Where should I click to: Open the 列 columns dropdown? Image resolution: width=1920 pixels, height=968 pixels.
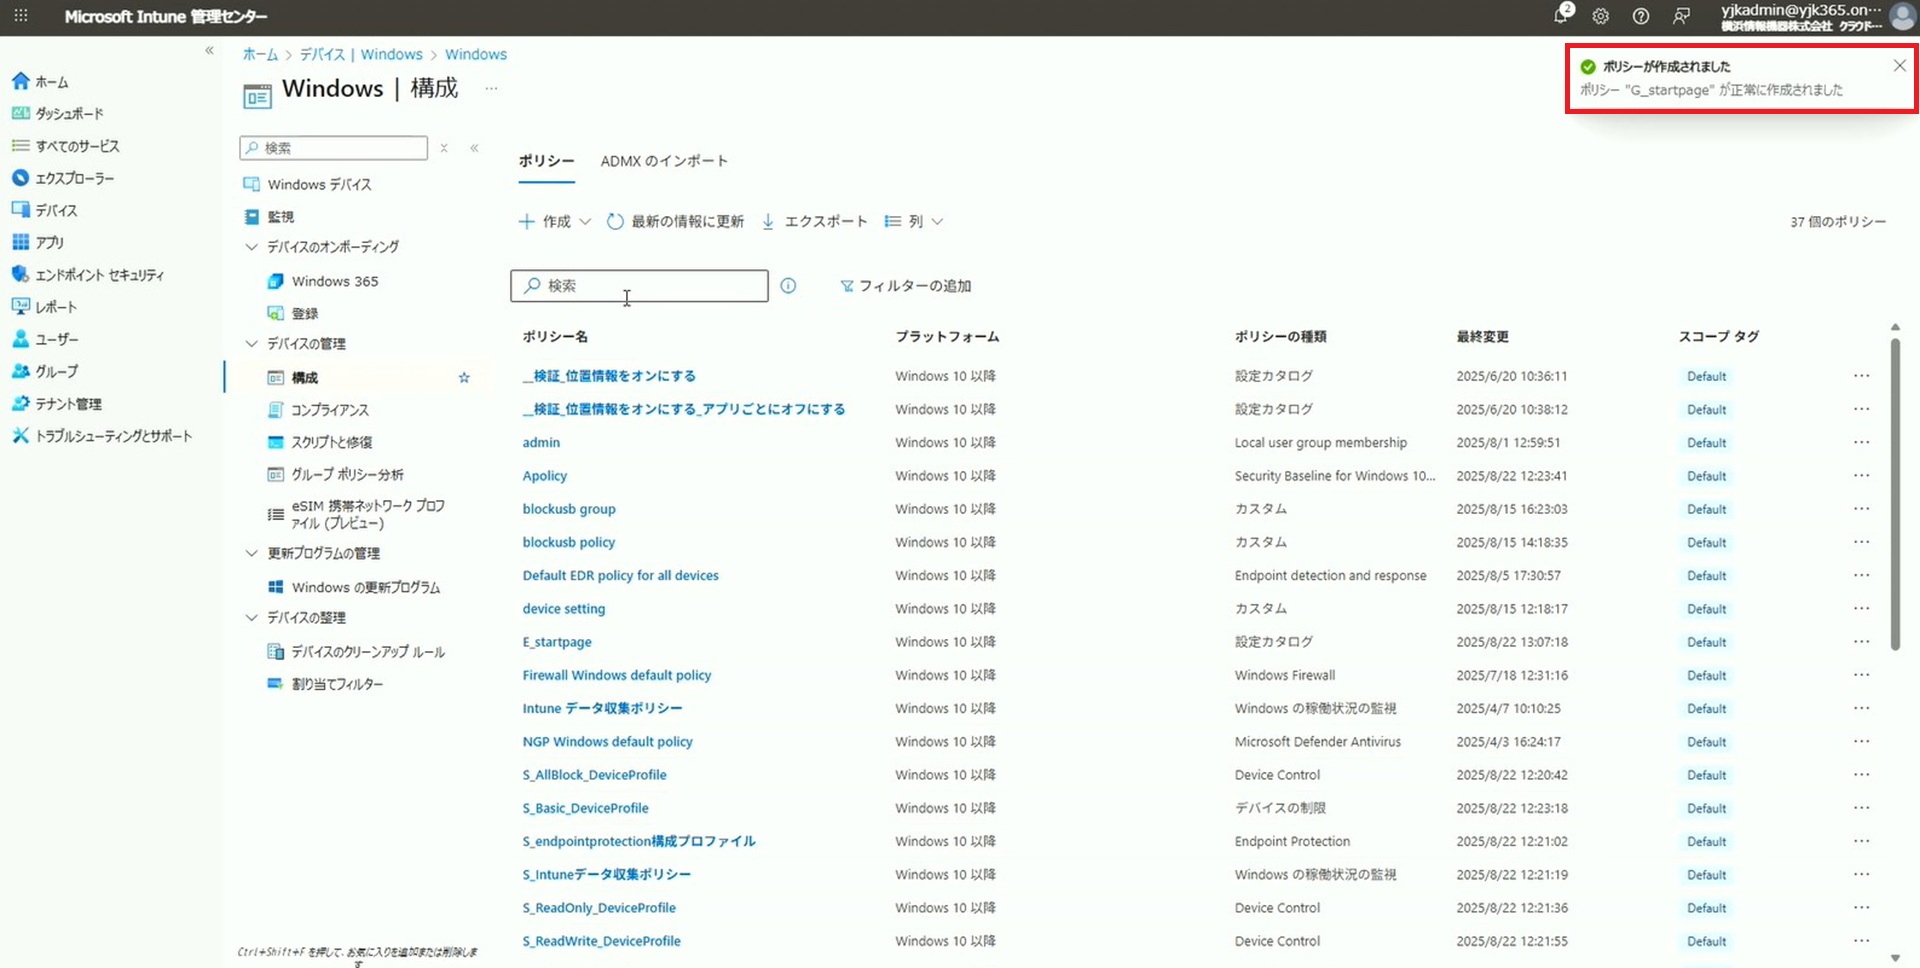coord(914,222)
